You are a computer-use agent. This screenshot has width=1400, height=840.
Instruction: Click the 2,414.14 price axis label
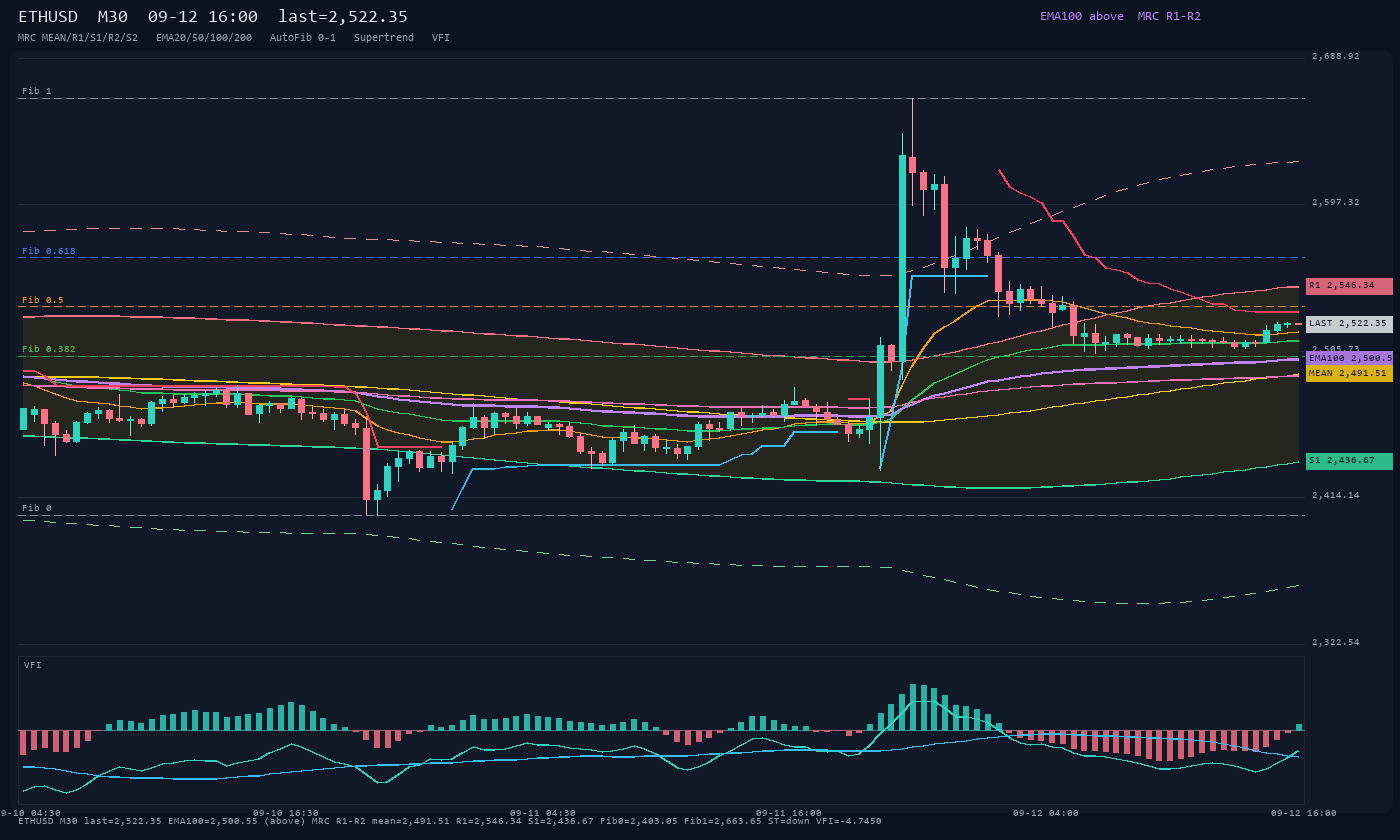(x=1336, y=495)
